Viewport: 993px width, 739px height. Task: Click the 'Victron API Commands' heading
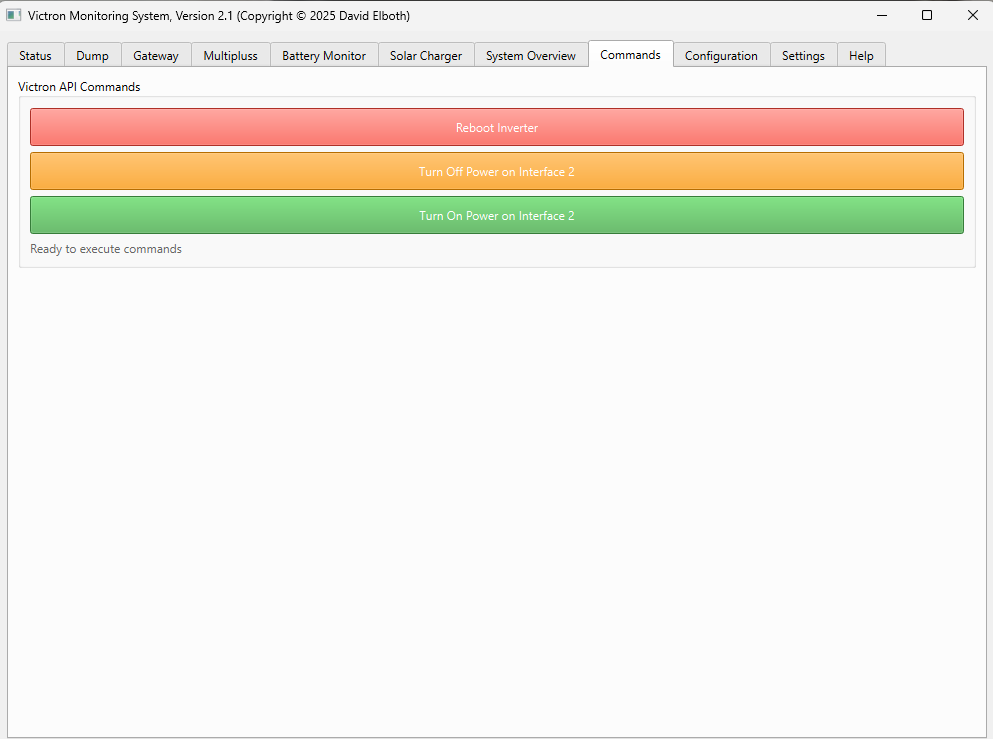click(x=79, y=87)
